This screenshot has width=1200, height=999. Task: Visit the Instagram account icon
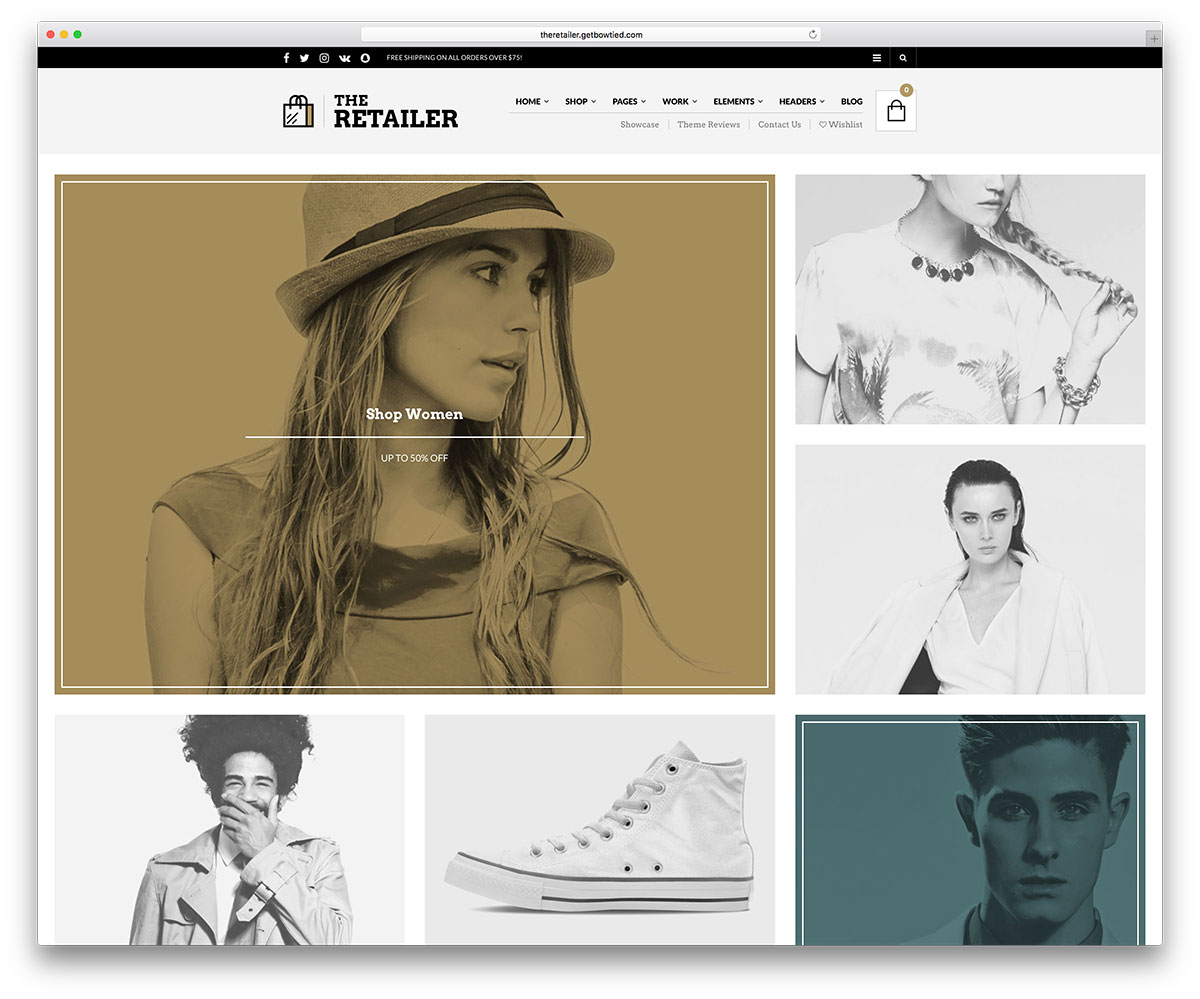coord(324,58)
